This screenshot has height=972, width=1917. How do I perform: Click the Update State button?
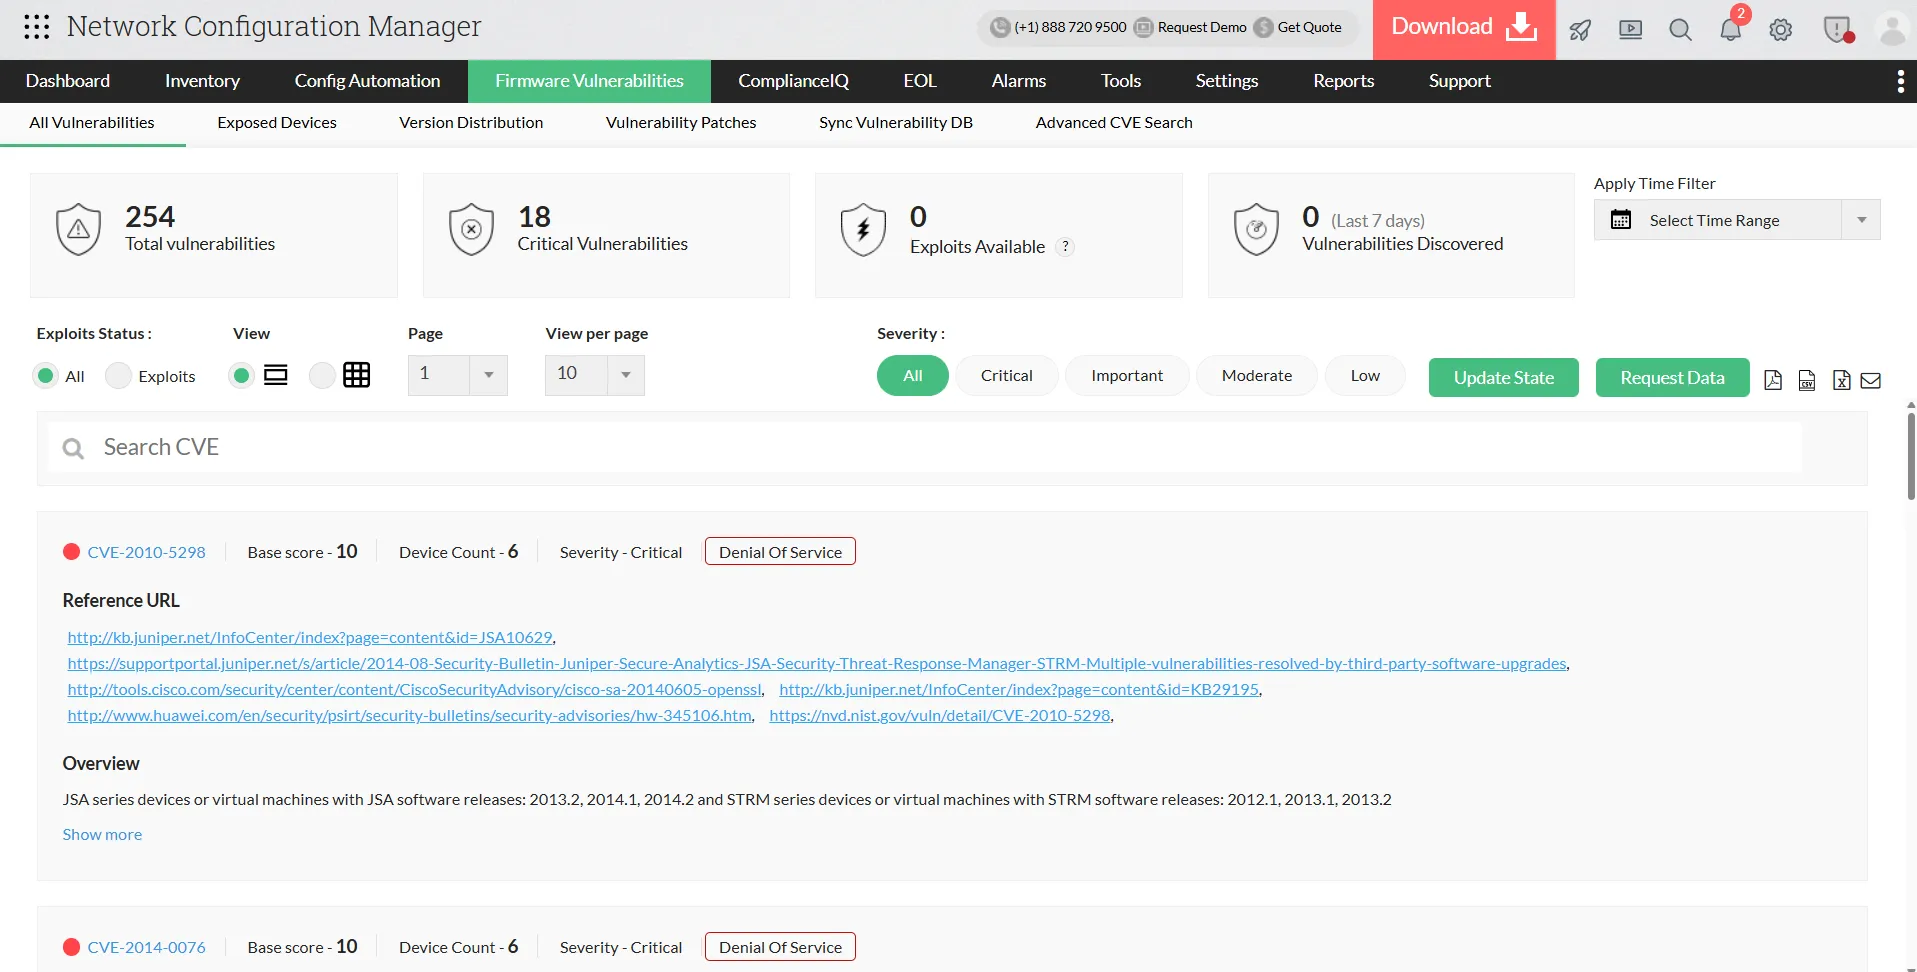pos(1503,378)
